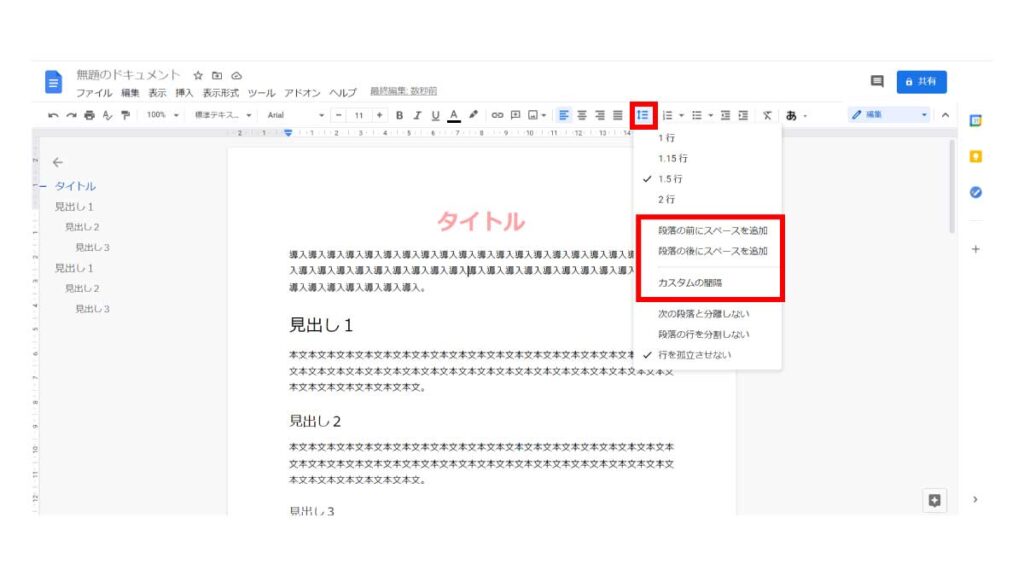Viewport: 1024px width, 576px height.
Task: Move document with folder icon
Action: pos(217,76)
